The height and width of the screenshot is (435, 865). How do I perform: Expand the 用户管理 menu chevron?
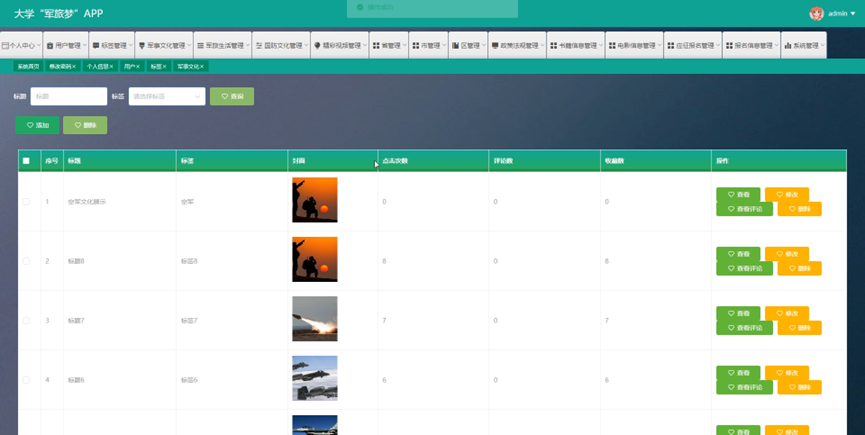pos(84,46)
